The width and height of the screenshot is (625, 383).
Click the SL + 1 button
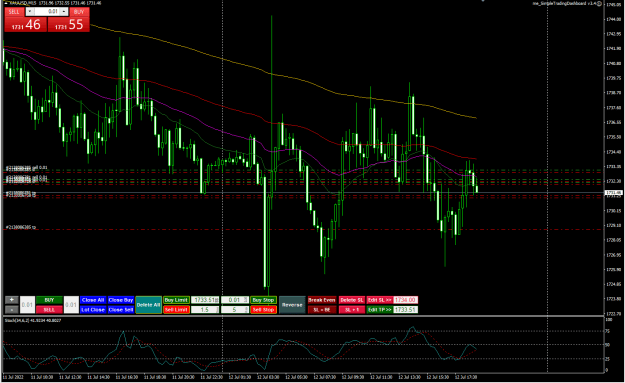(352, 310)
